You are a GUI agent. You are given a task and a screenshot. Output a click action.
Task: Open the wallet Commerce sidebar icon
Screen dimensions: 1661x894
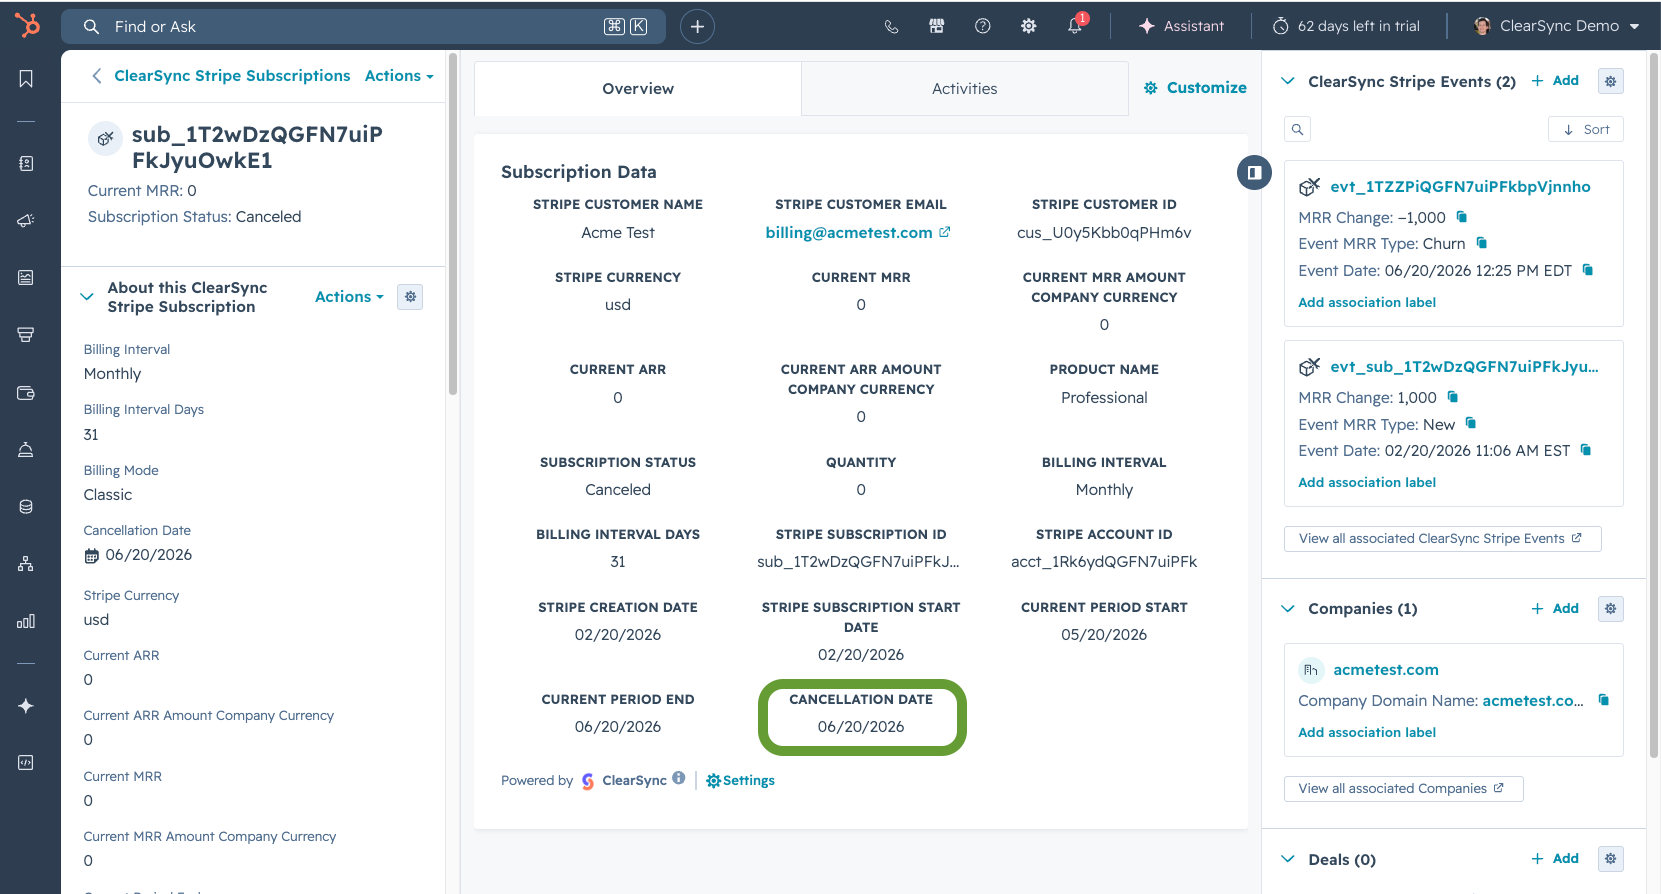tap(26, 393)
